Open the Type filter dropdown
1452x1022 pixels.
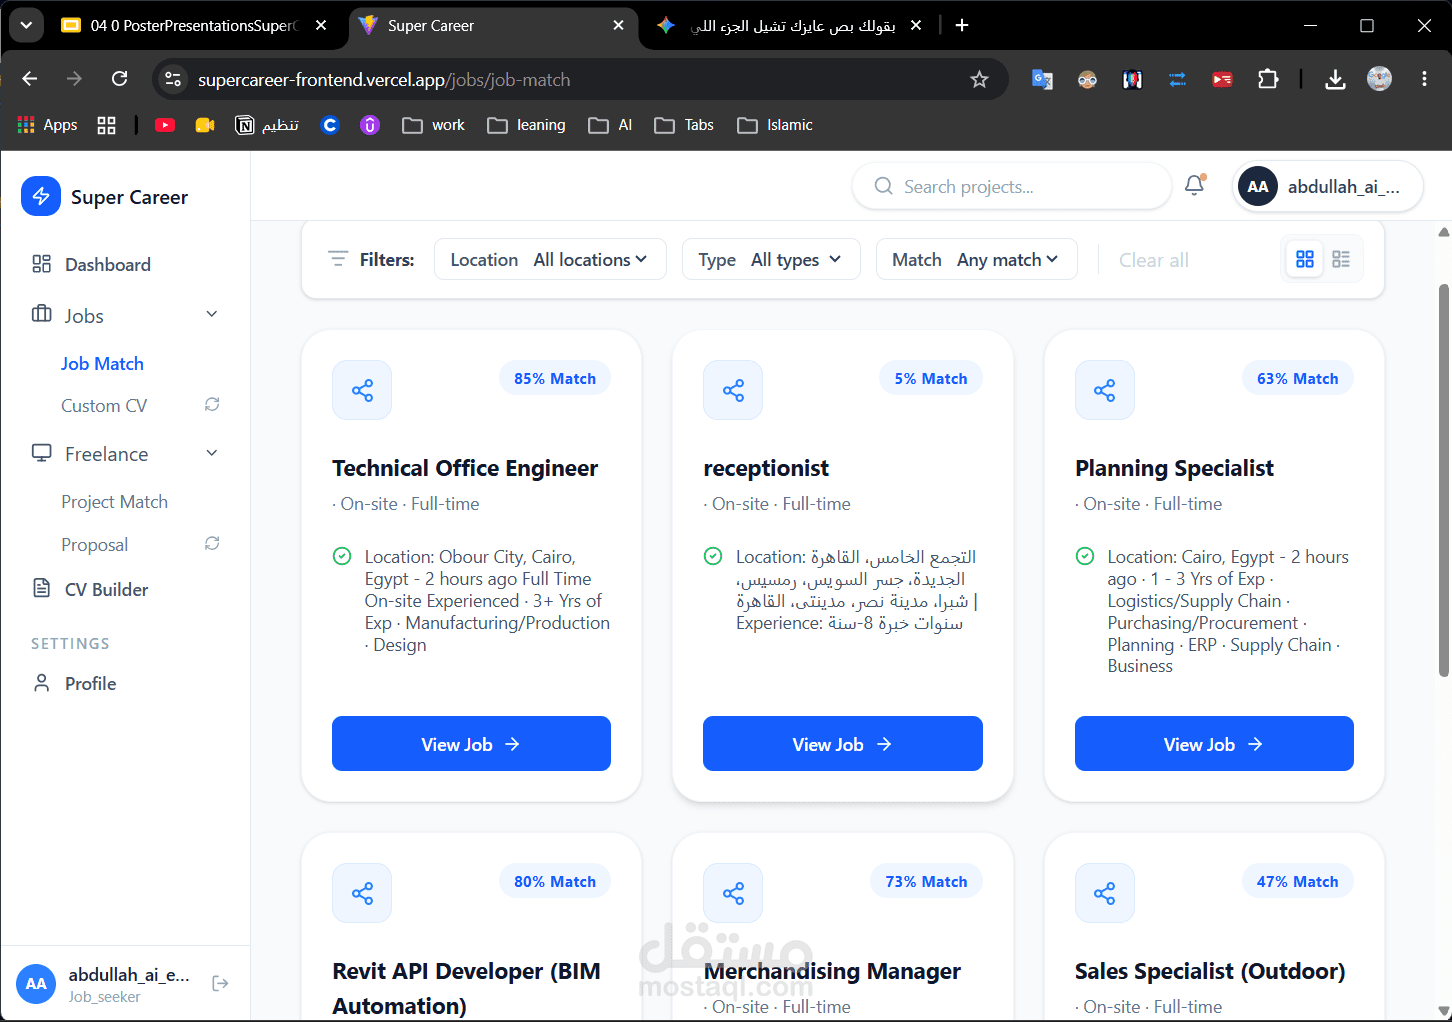point(771,260)
